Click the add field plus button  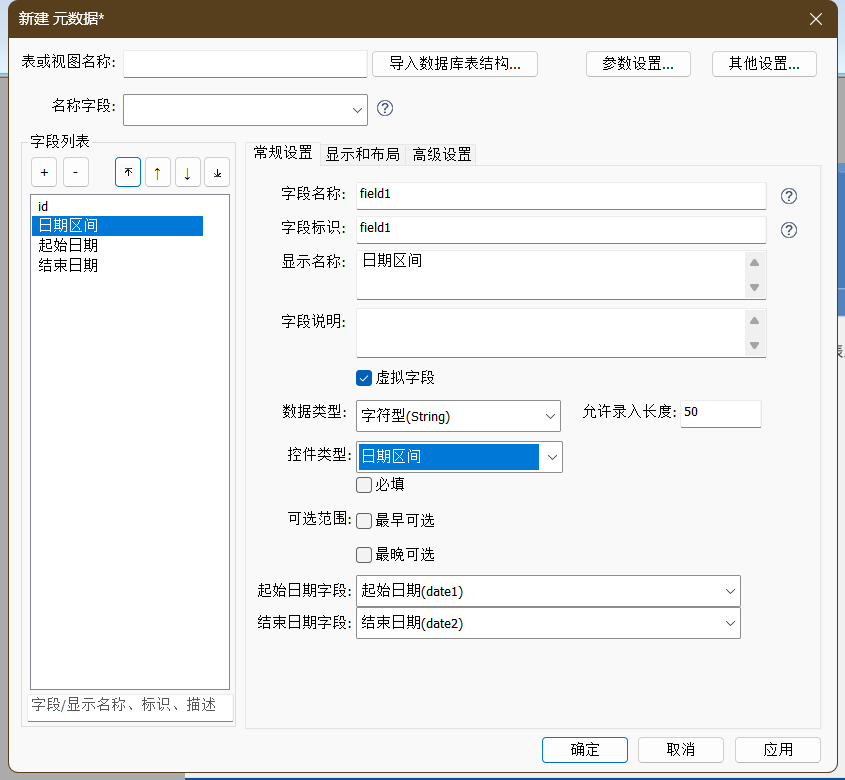pos(44,173)
